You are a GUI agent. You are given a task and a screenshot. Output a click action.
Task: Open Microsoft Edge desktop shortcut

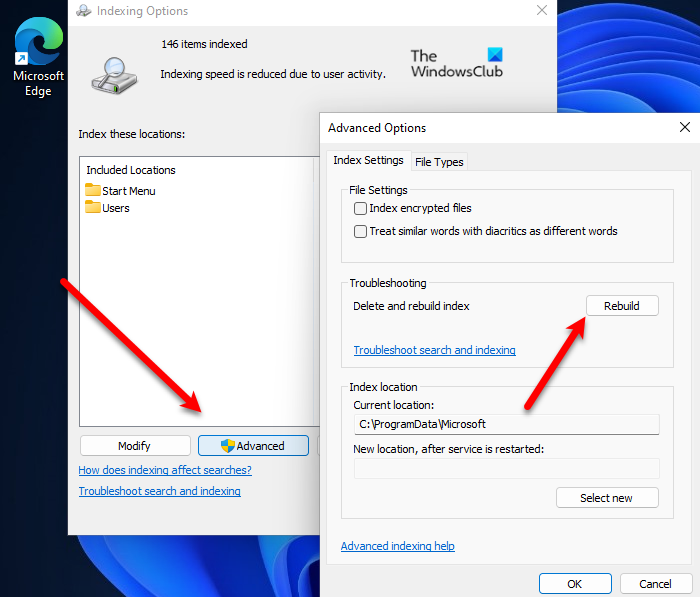click(x=38, y=57)
